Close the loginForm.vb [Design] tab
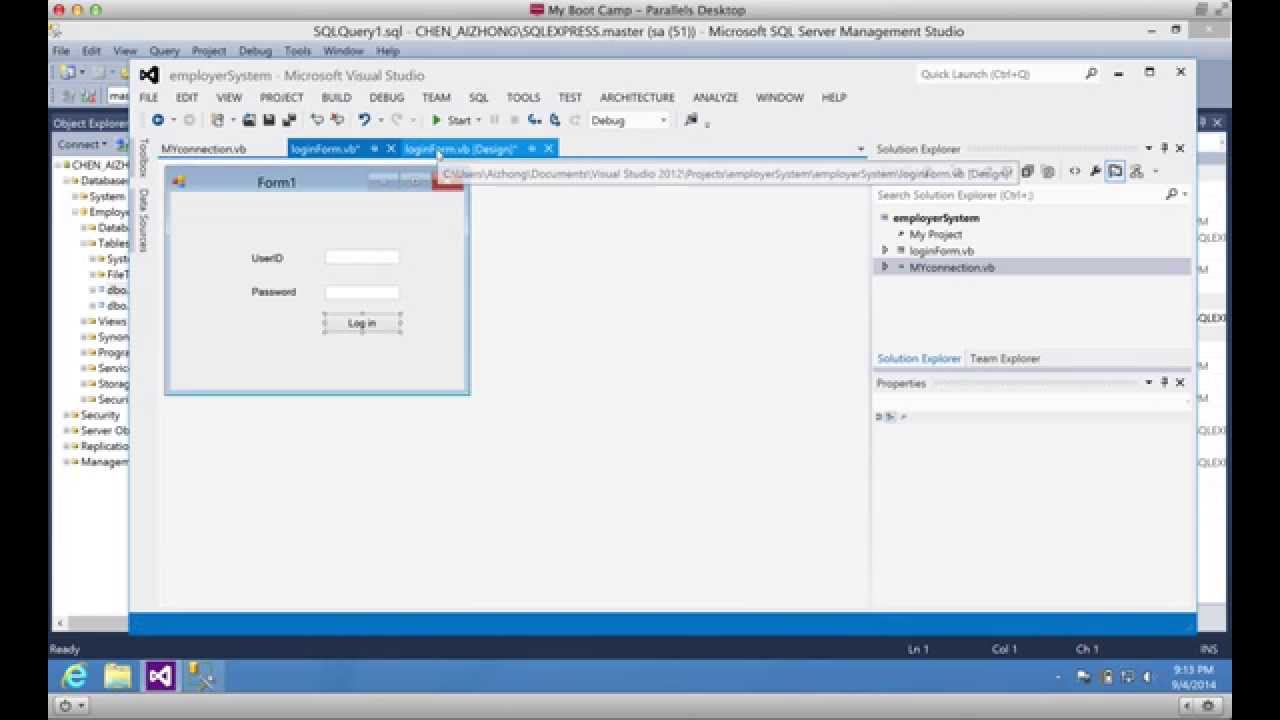1280x720 pixels. coord(548,149)
